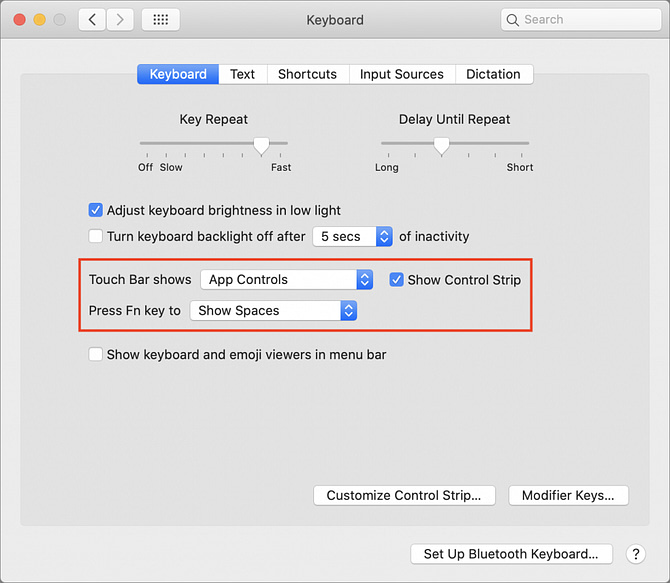Open Modifier Keys settings
Screen dimensions: 670x583
(568, 495)
